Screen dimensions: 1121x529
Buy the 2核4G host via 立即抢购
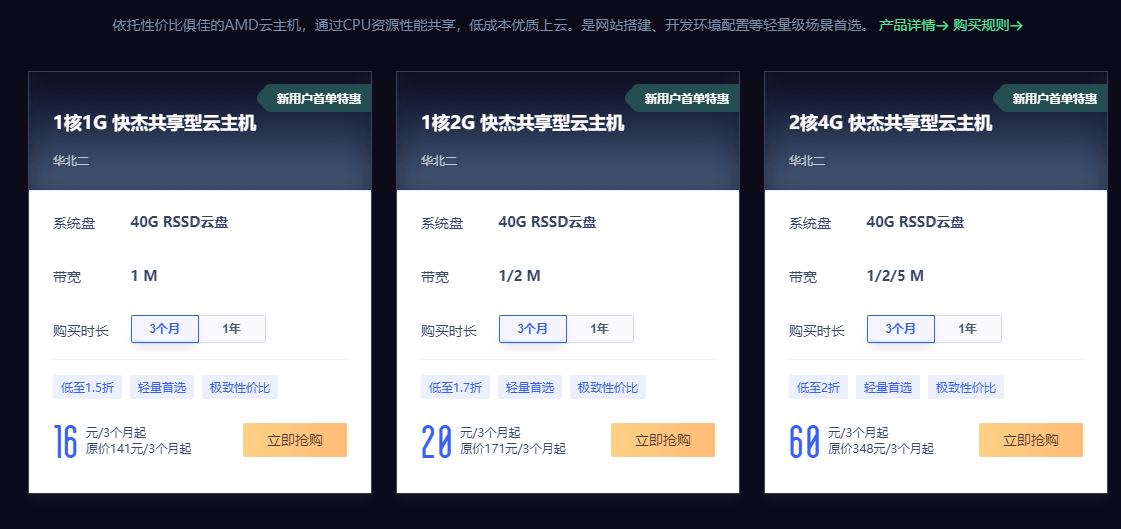(x=1031, y=440)
